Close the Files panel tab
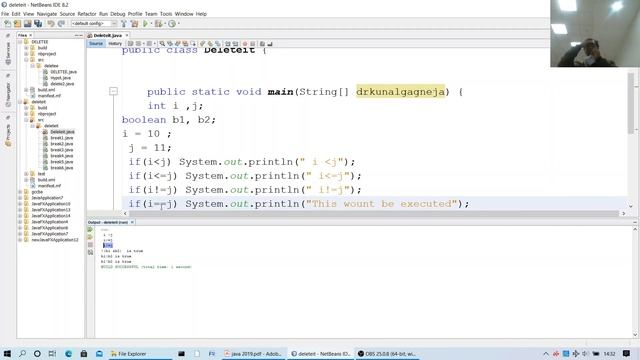640x360 pixels. (31, 36)
